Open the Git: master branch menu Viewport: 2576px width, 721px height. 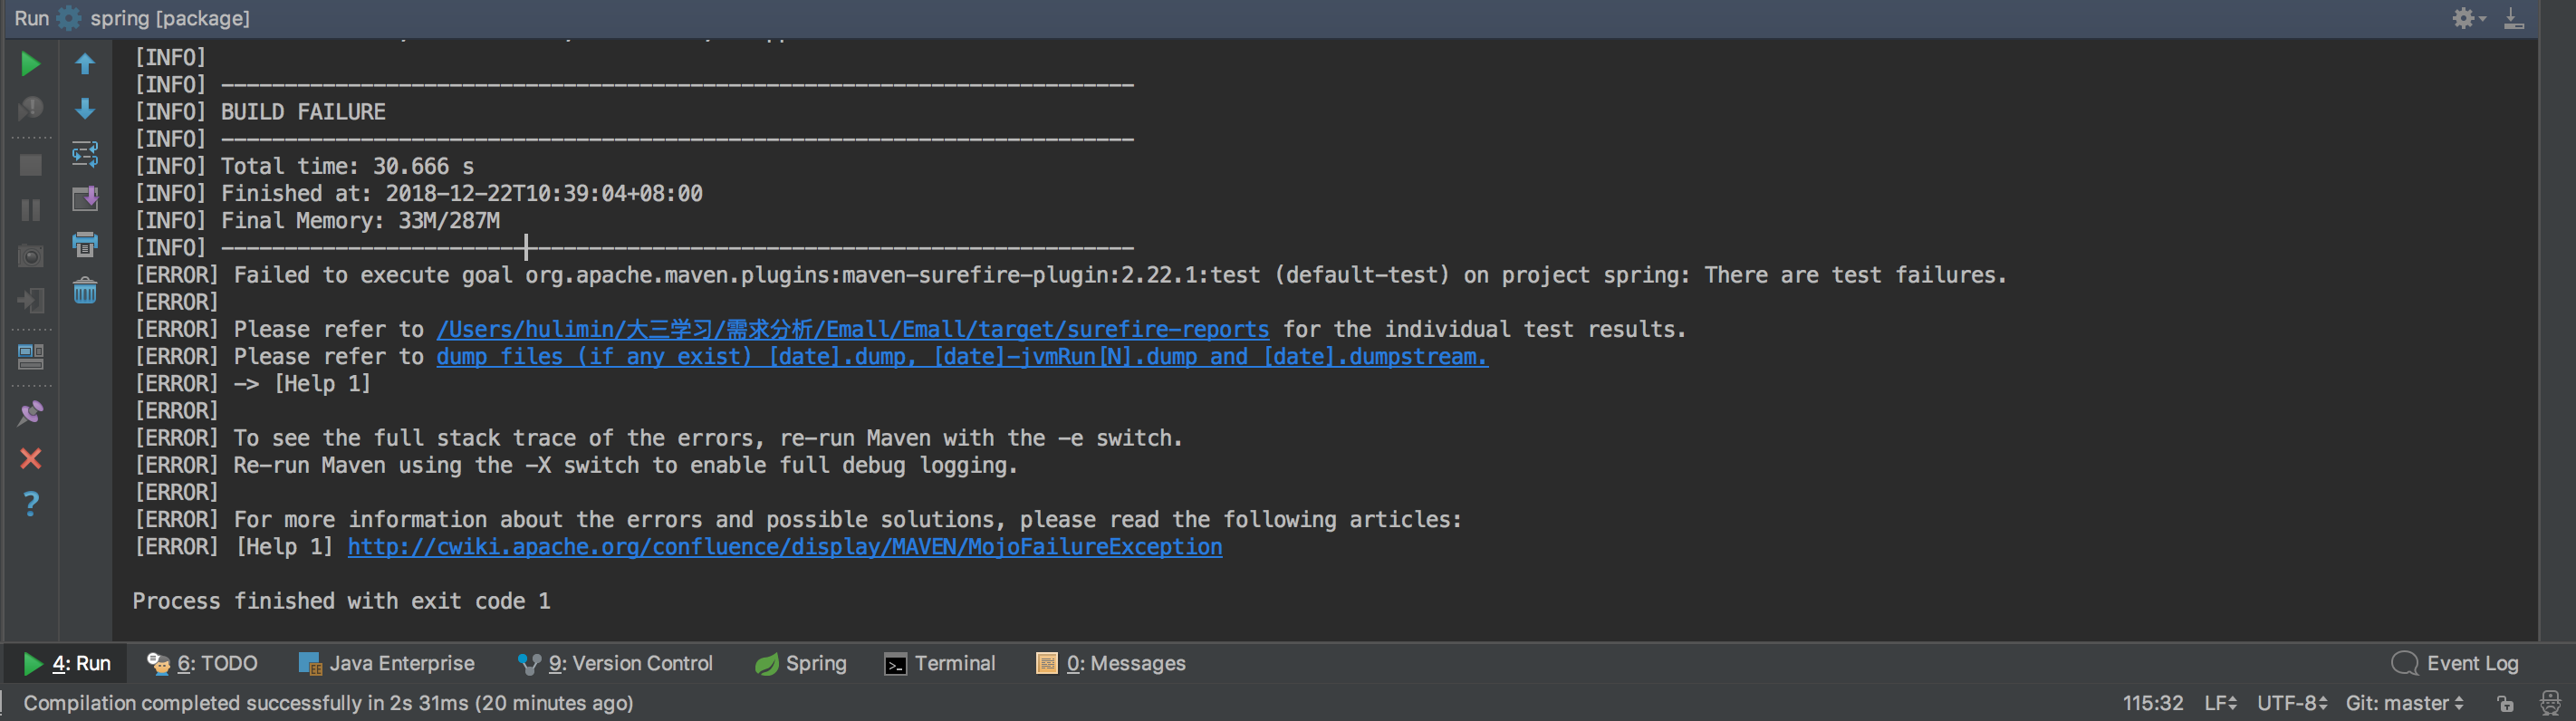coord(2405,703)
